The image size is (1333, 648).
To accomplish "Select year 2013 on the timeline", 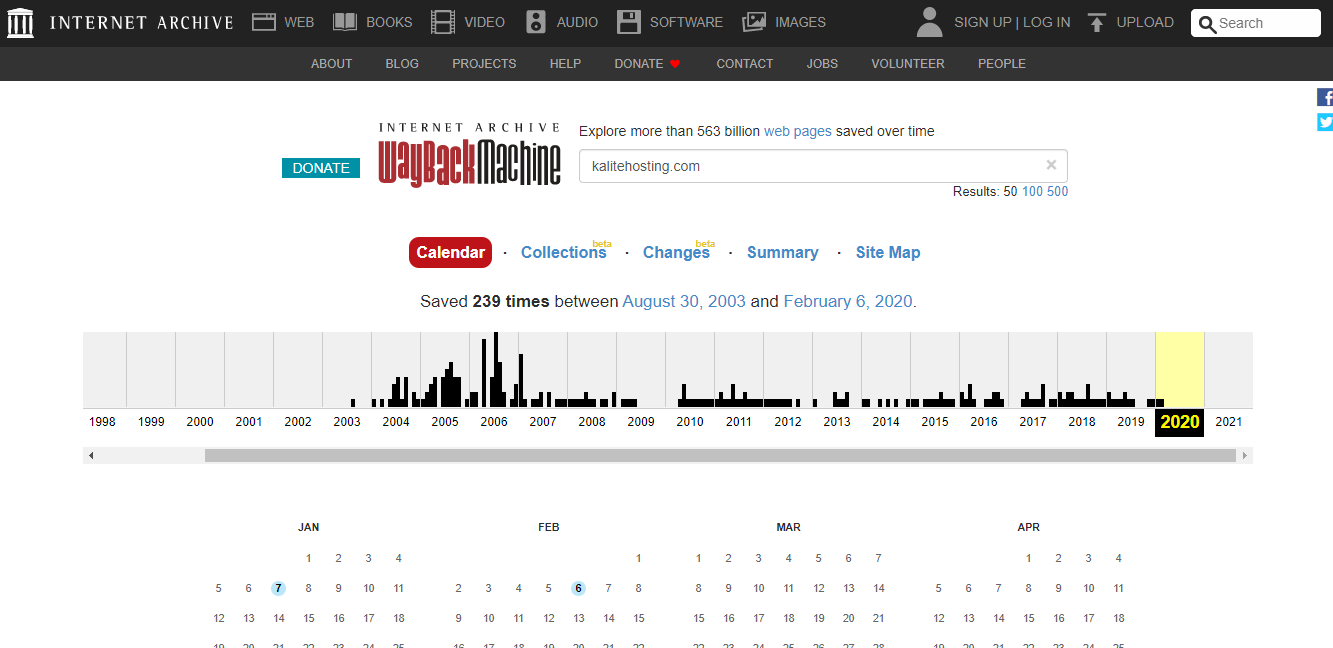I will 837,422.
